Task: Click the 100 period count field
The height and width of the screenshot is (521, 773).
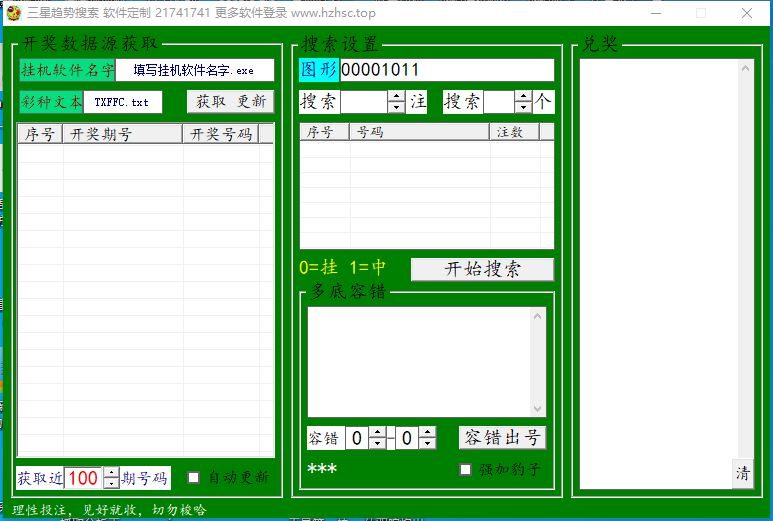Action: [x=84, y=478]
